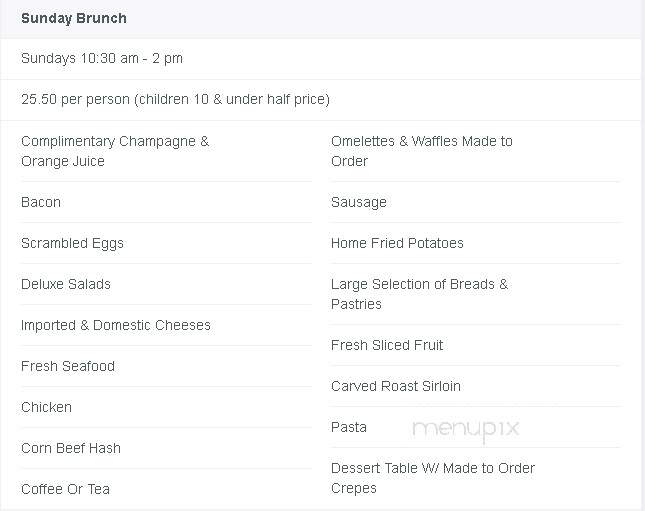
Task: Click the Home Fried Potatoes entry
Action: click(x=397, y=243)
